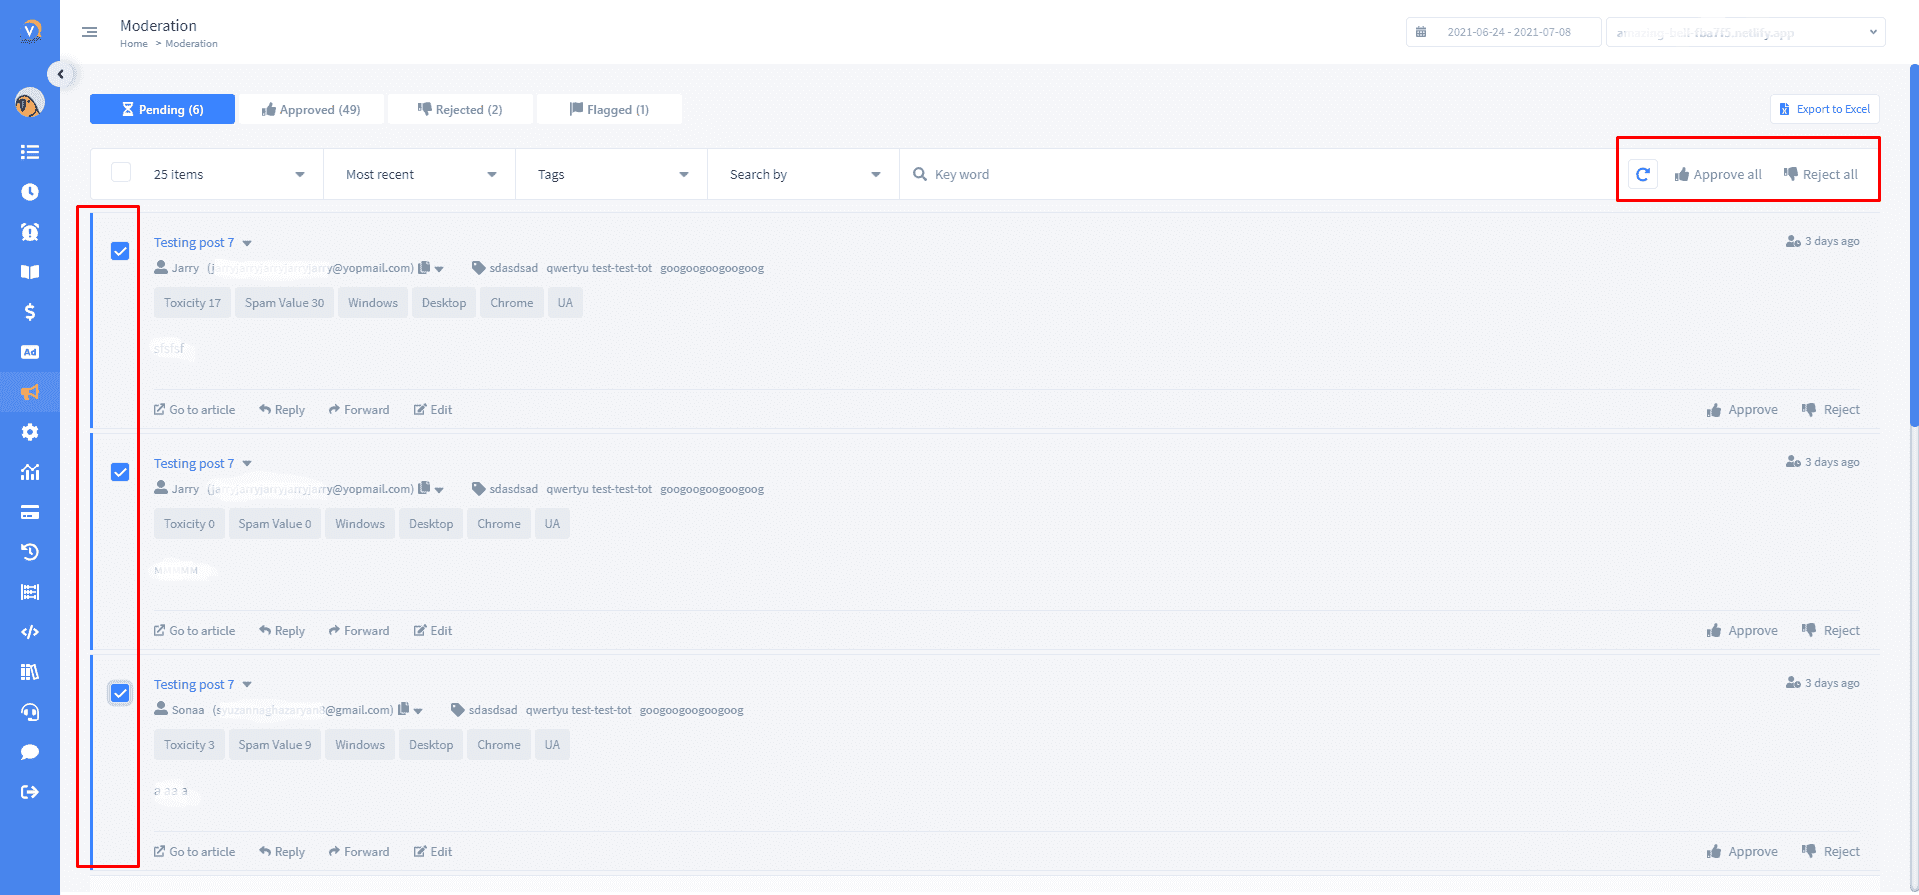Forward the Toxicity 0 comment

[359, 631]
